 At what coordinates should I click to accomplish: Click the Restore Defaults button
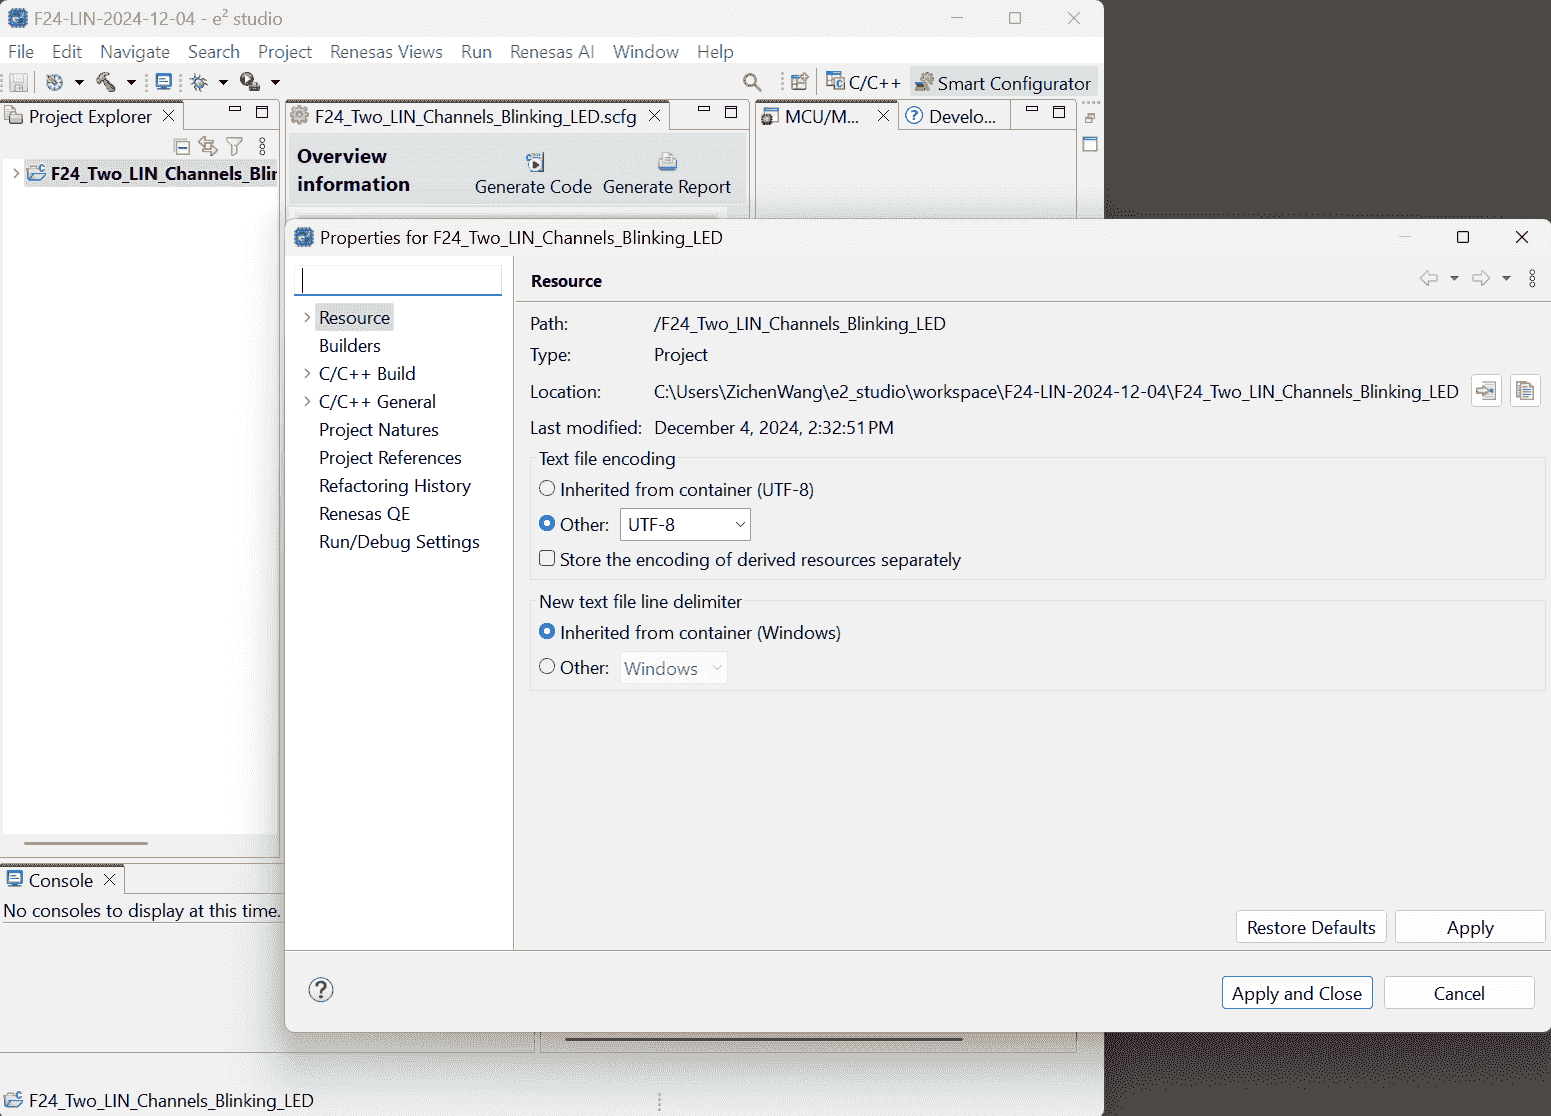click(x=1310, y=927)
